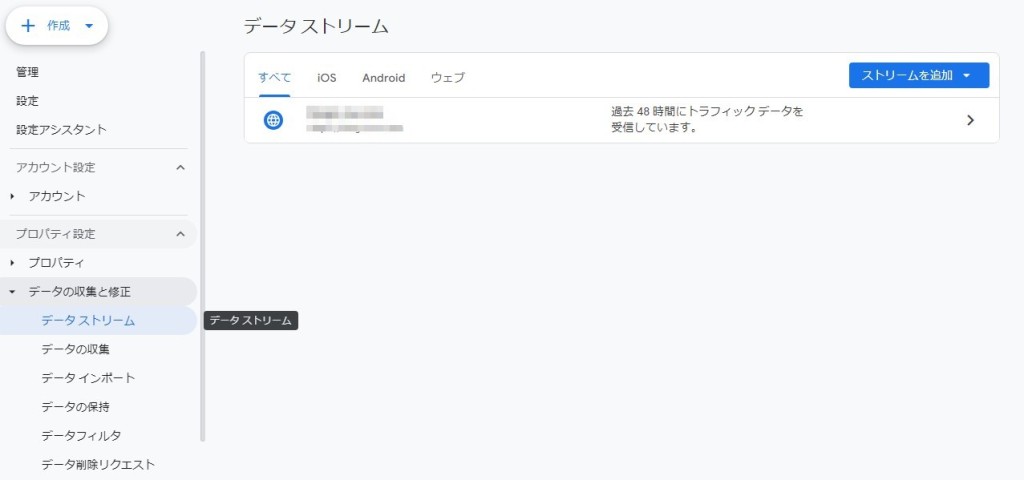The width and height of the screenshot is (1024, 480).
Task: Collapse the プロパティ設定 section
Action: pyautogui.click(x=180, y=234)
